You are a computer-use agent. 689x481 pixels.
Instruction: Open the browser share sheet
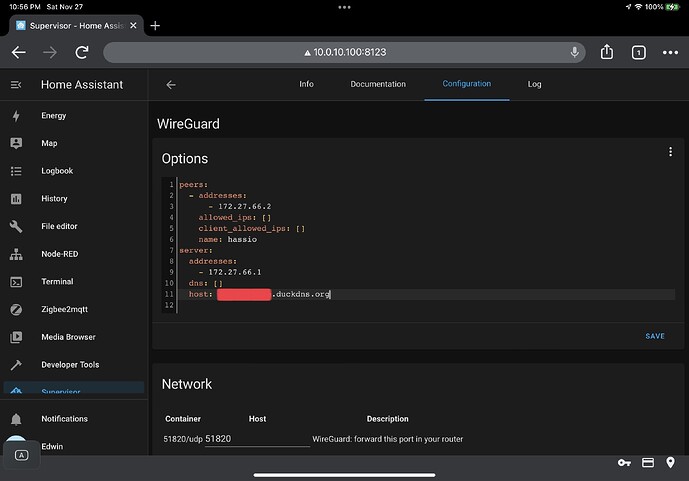pos(606,52)
